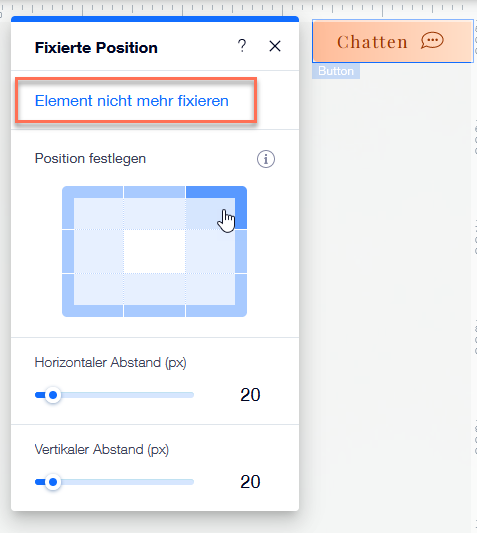Select the middle-left position grid cell

92,252
